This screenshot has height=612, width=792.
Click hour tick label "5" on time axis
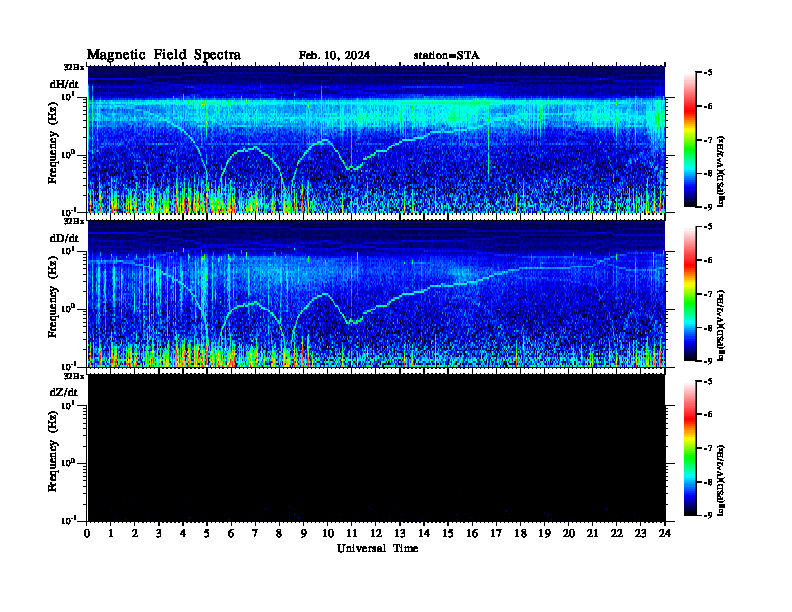pos(207,534)
